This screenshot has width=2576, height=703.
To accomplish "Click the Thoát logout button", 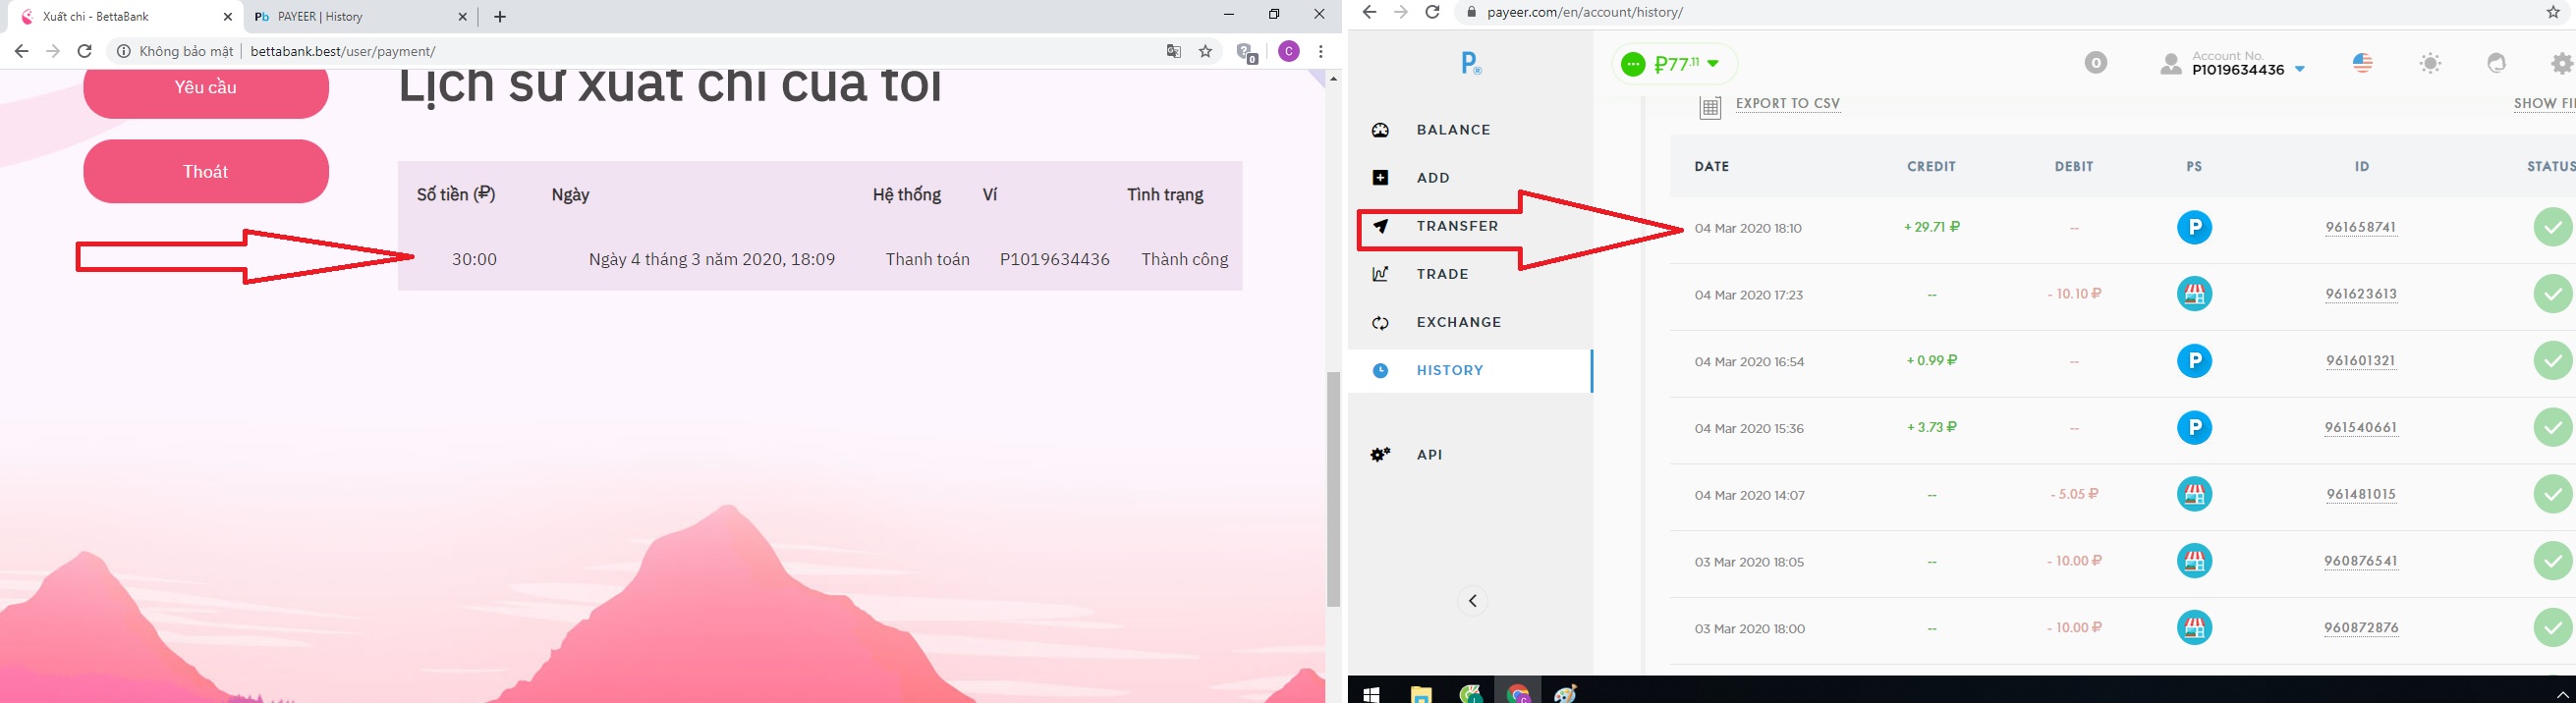I will 206,171.
